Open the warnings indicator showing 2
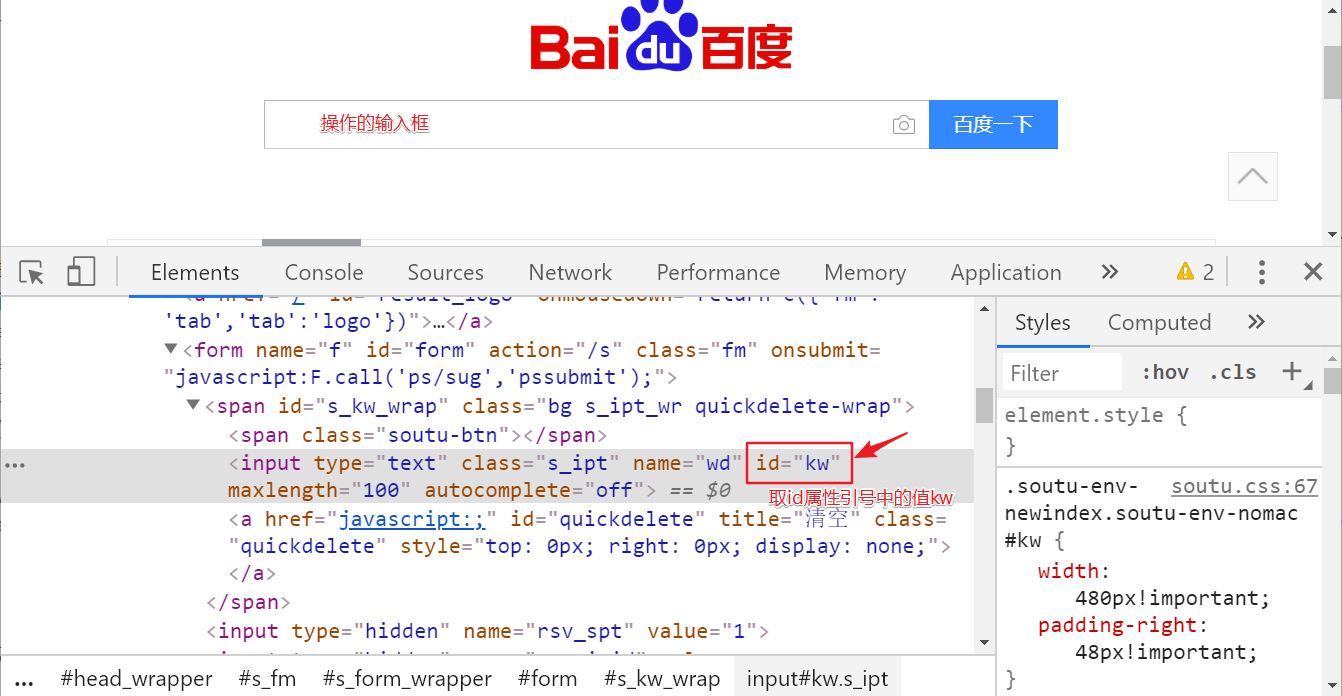Viewport: 1342px width, 696px height. [x=1196, y=272]
